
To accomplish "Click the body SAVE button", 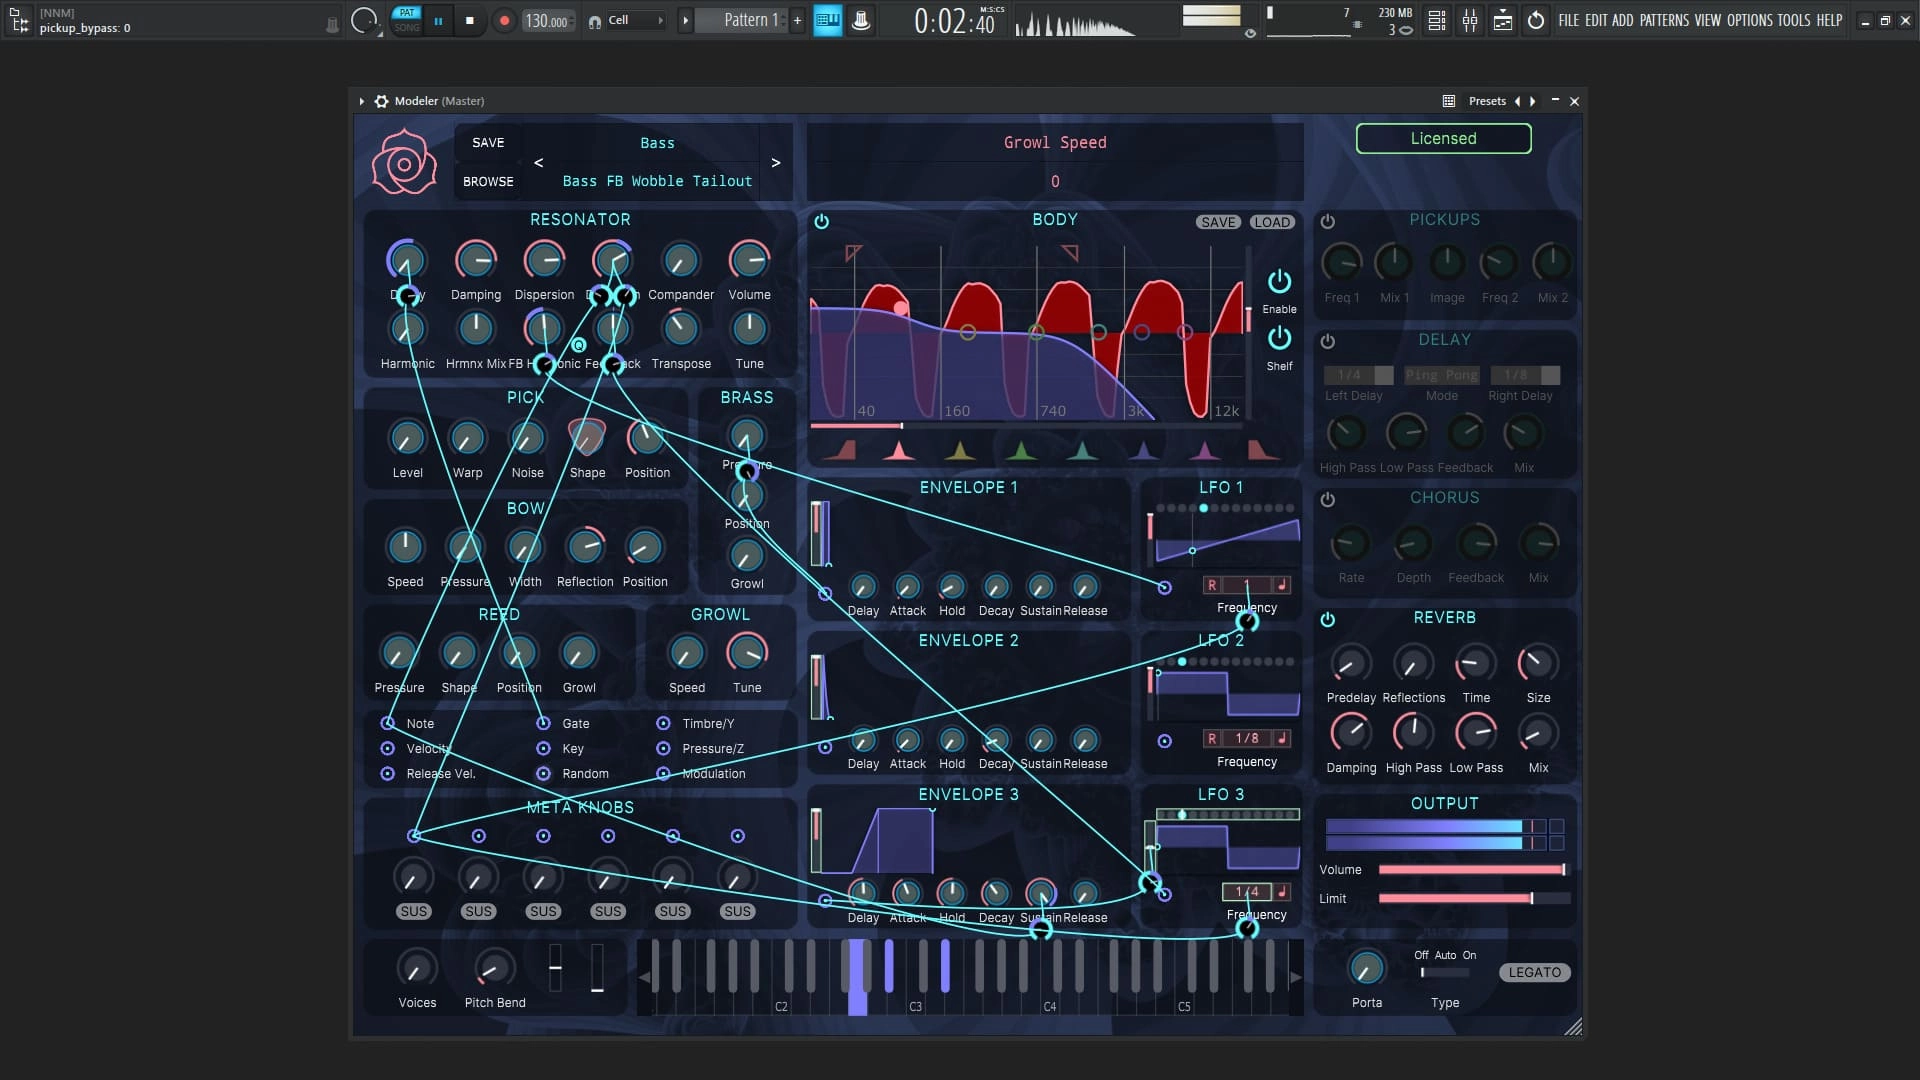I will coord(1218,222).
